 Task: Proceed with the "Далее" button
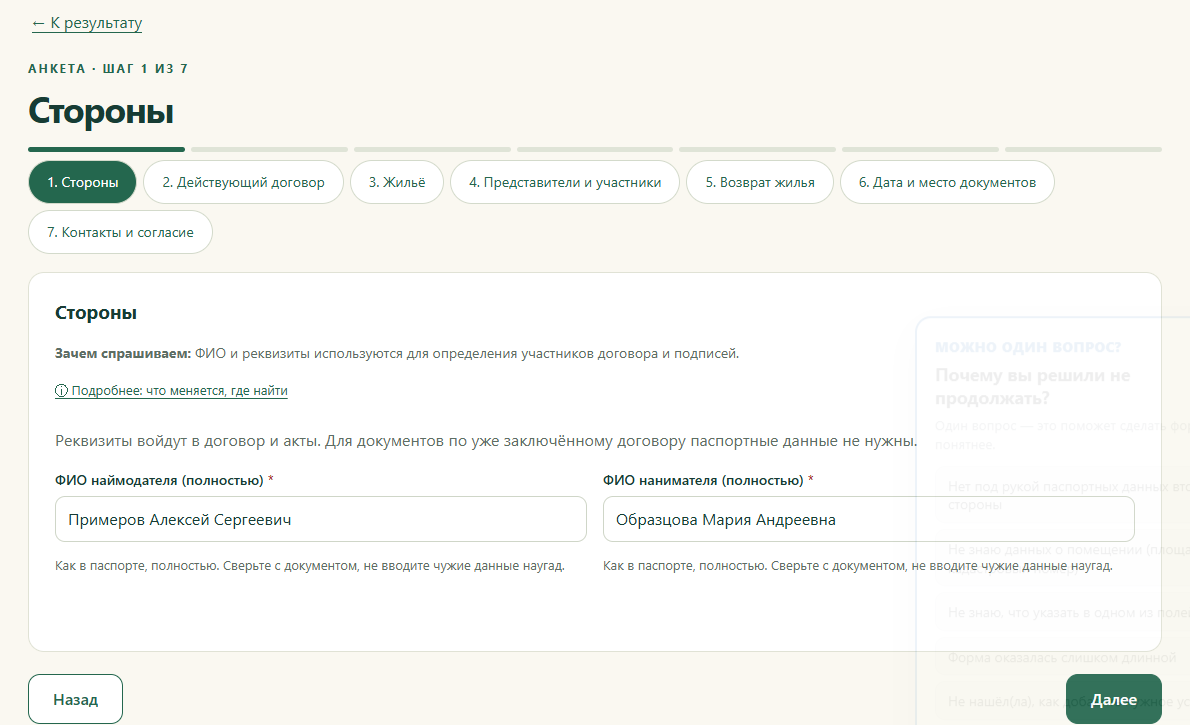click(x=1113, y=699)
